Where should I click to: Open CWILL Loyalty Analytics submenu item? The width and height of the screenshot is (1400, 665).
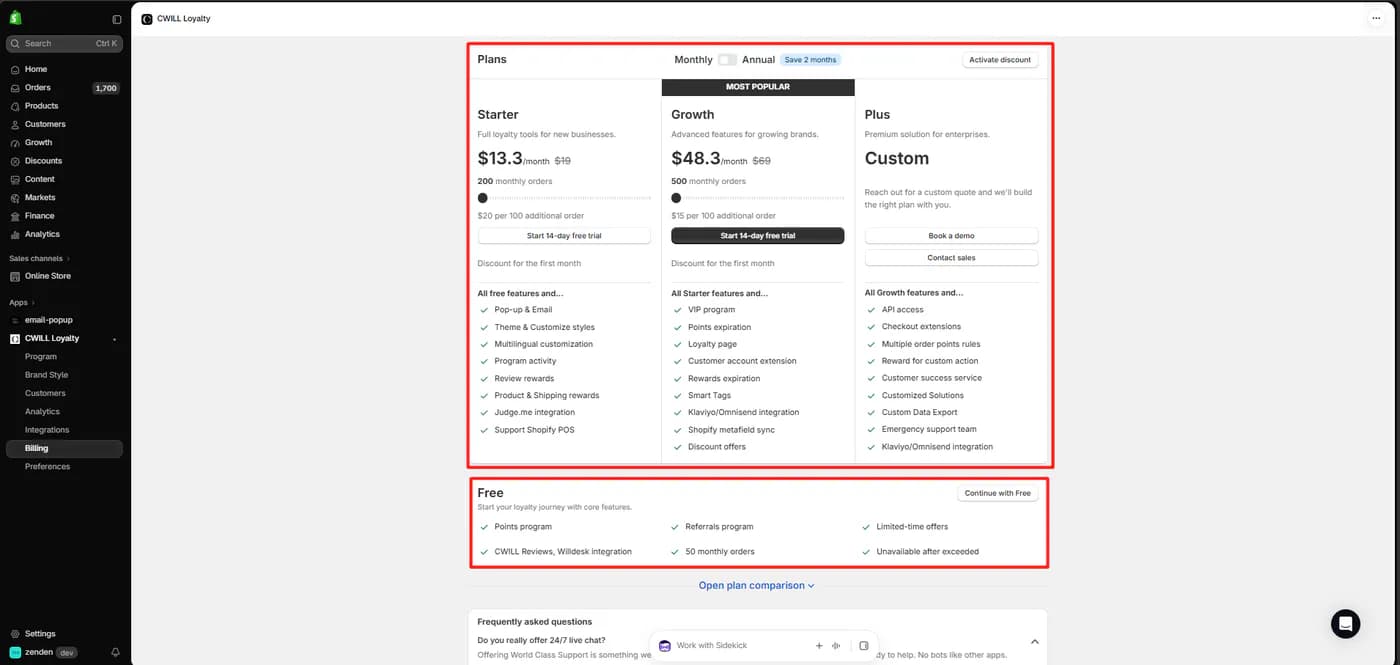(42, 412)
